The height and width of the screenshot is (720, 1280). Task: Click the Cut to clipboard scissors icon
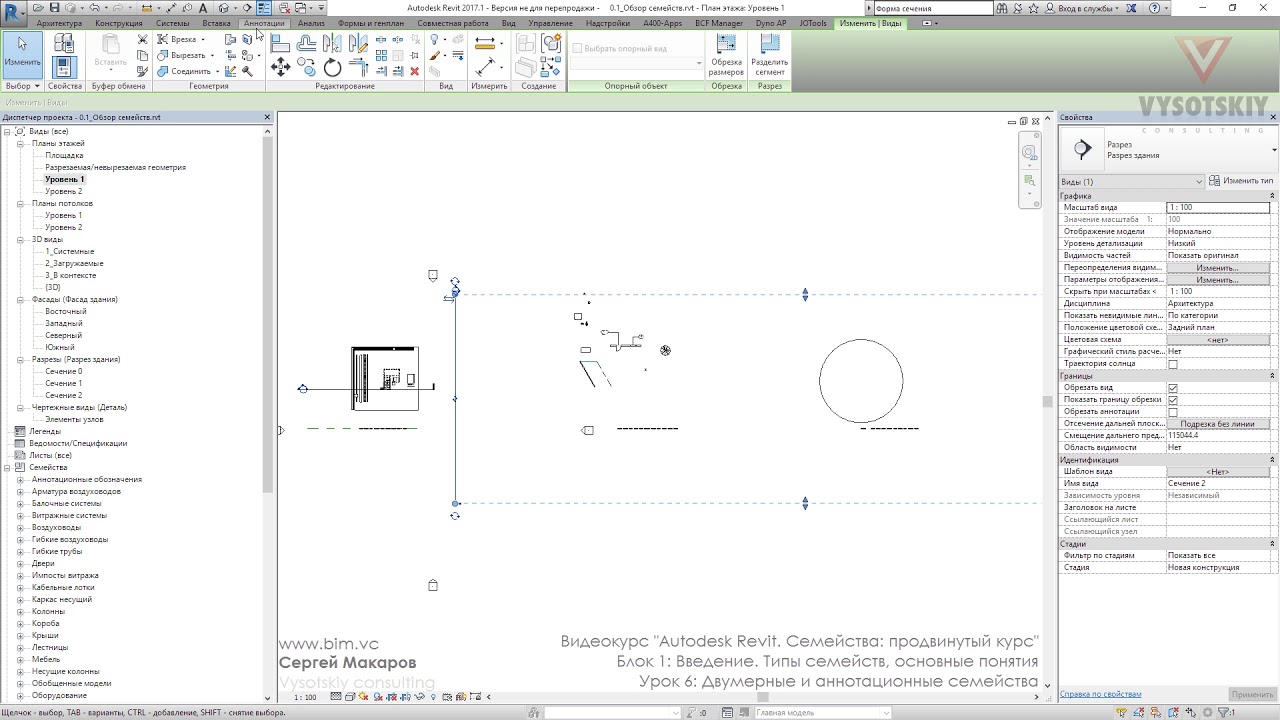point(142,40)
